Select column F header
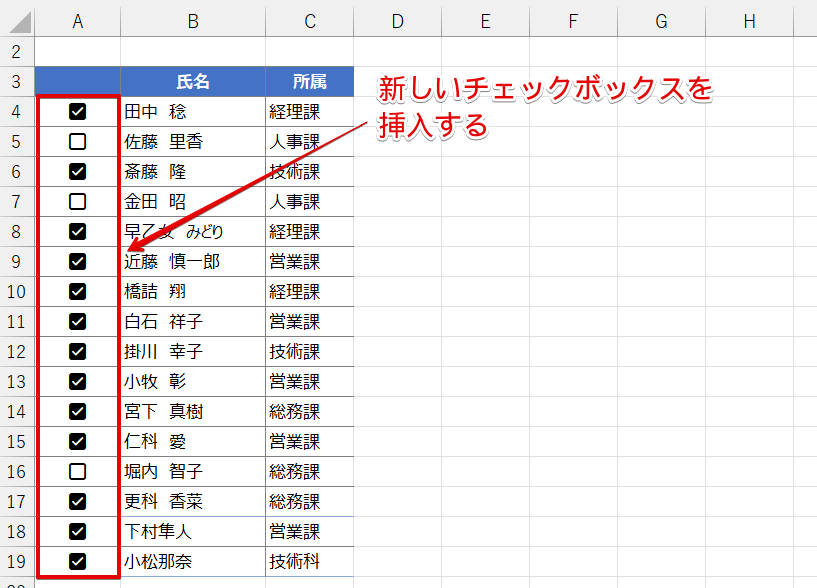The width and height of the screenshot is (817, 588). (574, 22)
